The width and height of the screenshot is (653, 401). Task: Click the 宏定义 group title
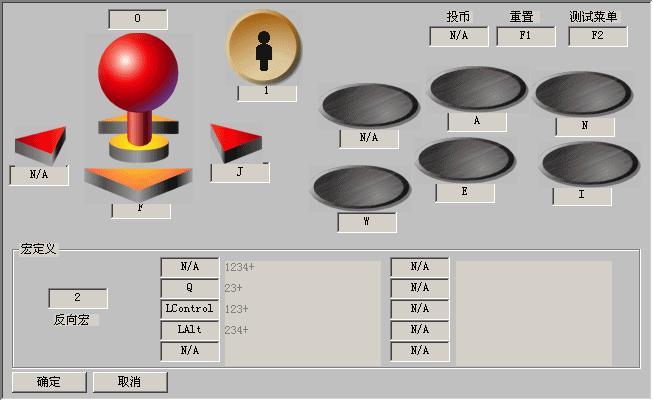(x=38, y=249)
